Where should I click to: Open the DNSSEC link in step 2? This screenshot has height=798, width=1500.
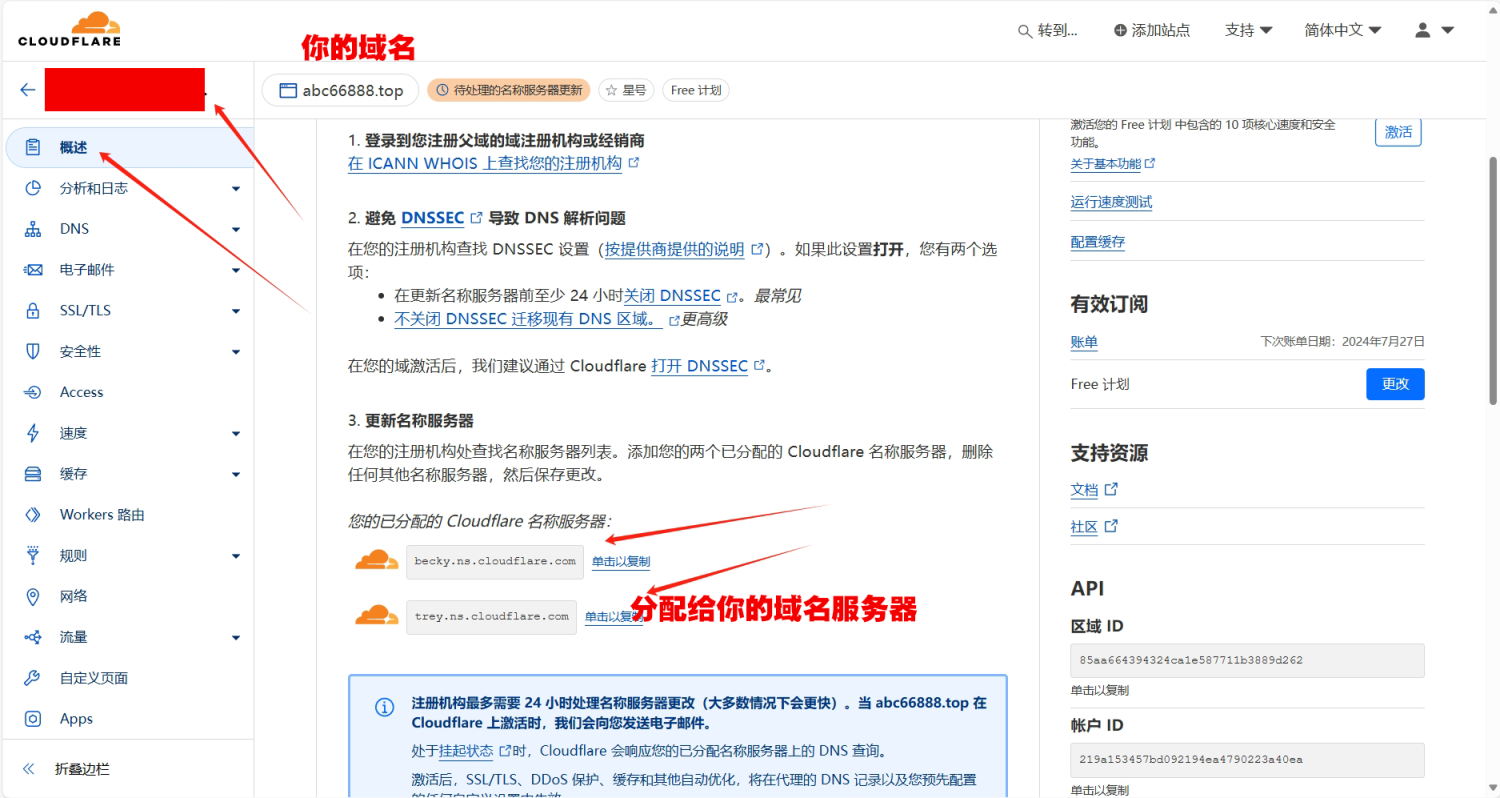[x=442, y=218]
